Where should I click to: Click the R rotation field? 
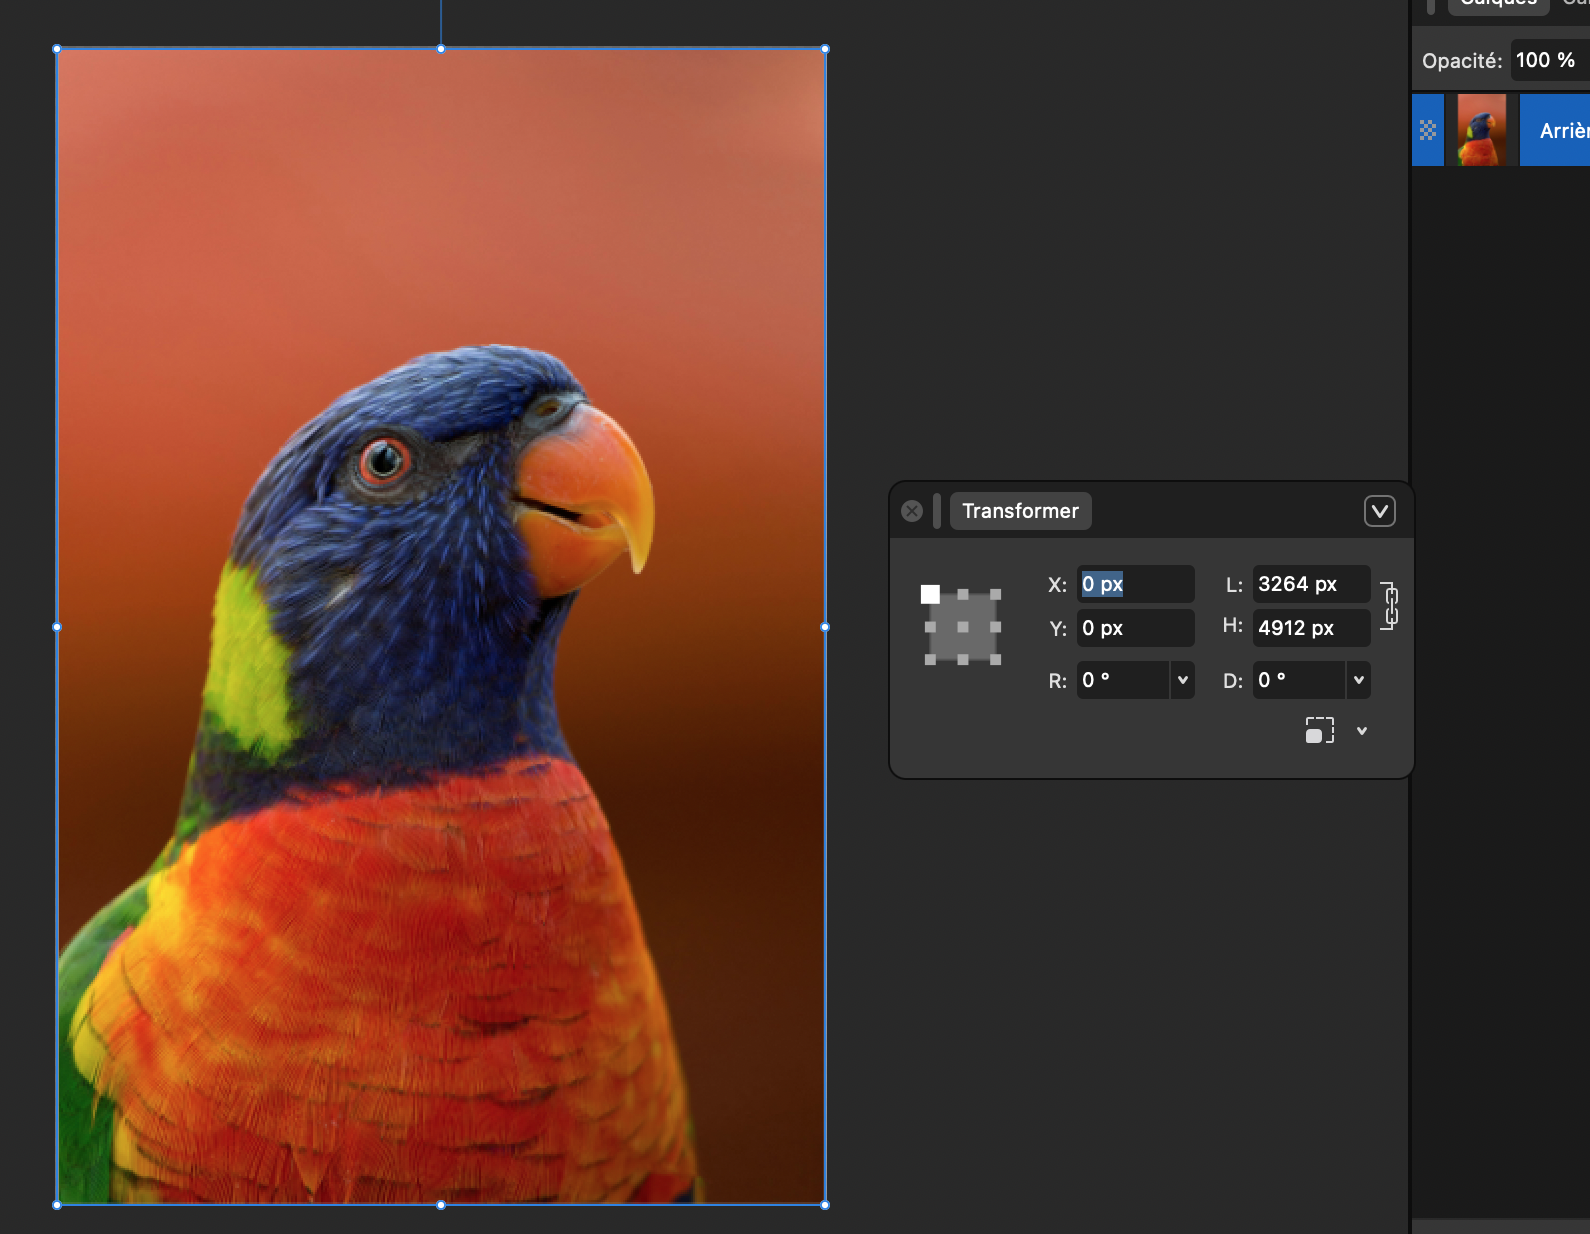point(1123,680)
